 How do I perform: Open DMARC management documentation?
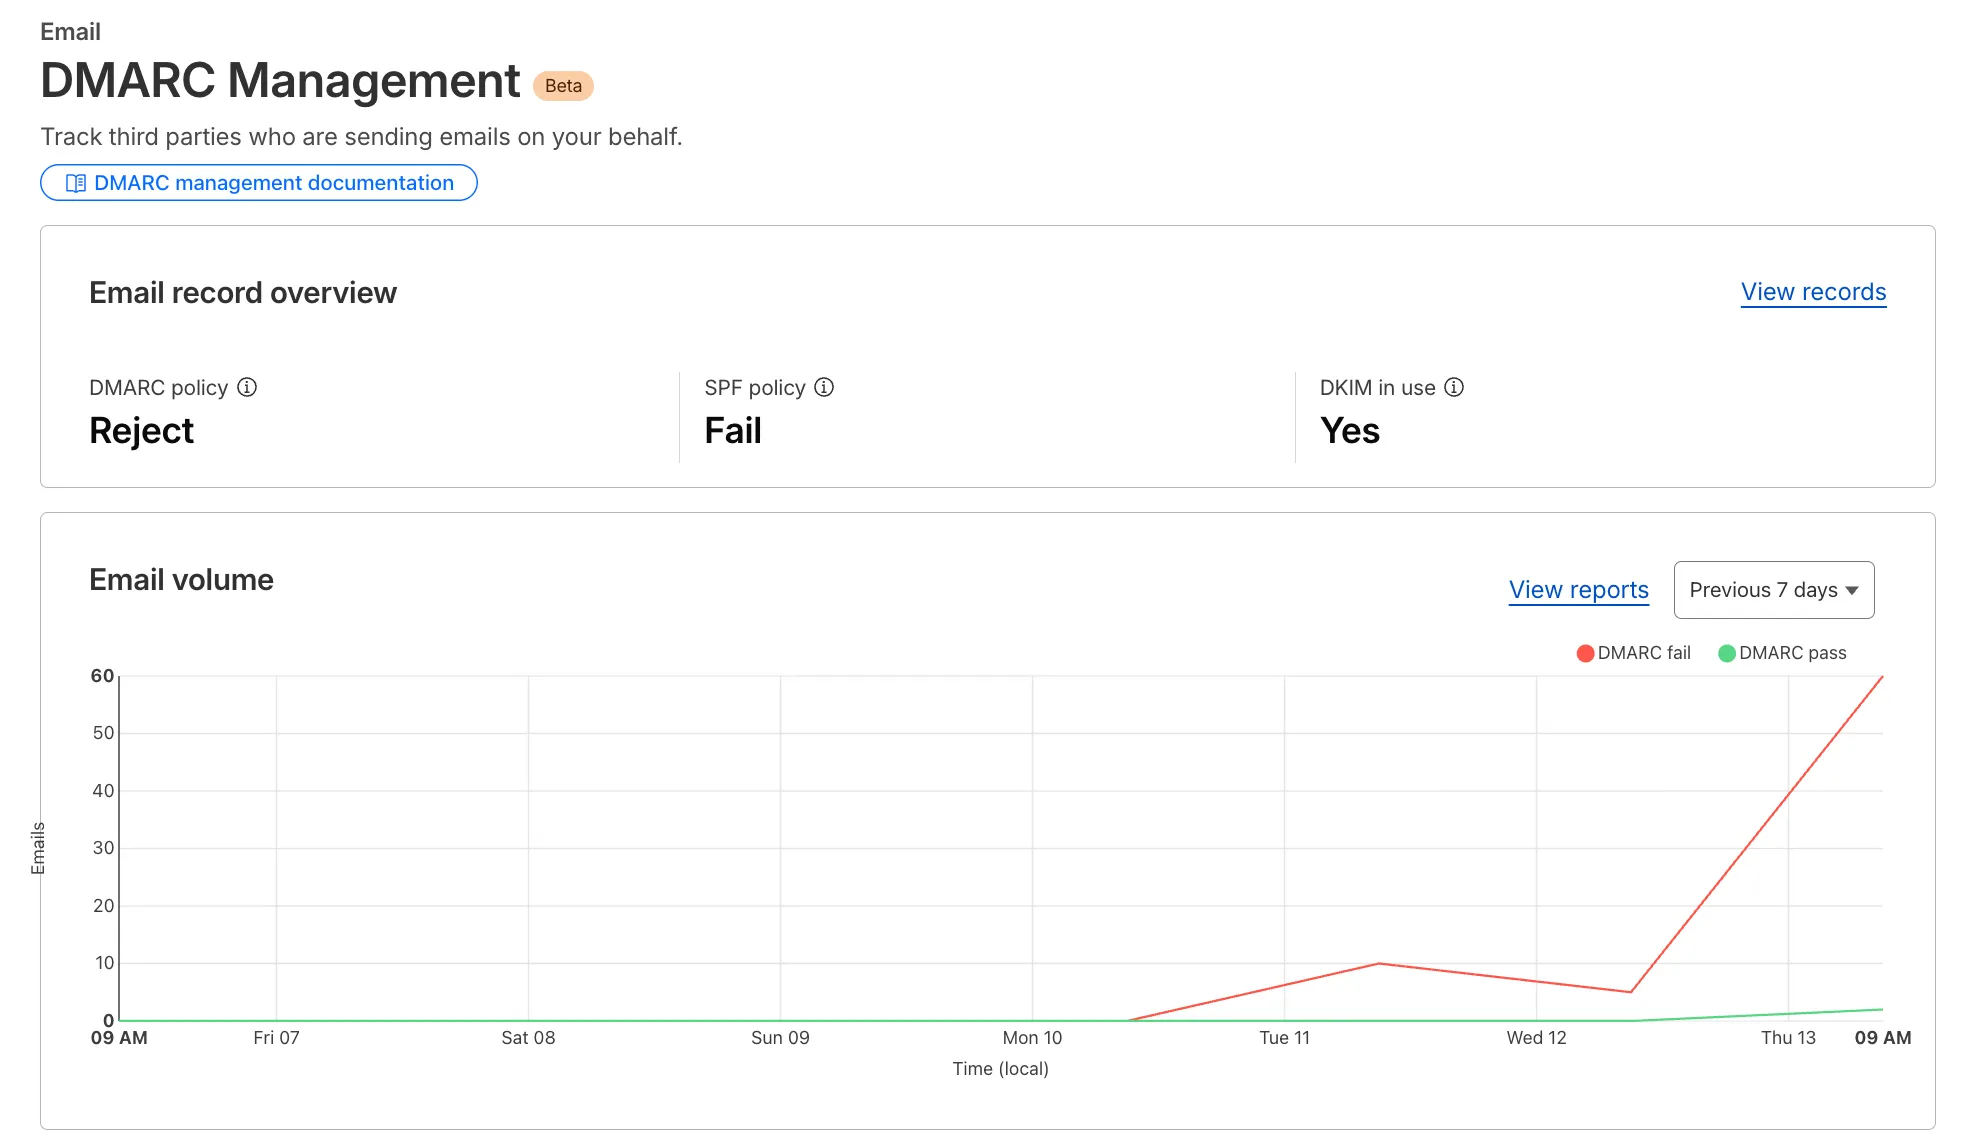coord(258,183)
